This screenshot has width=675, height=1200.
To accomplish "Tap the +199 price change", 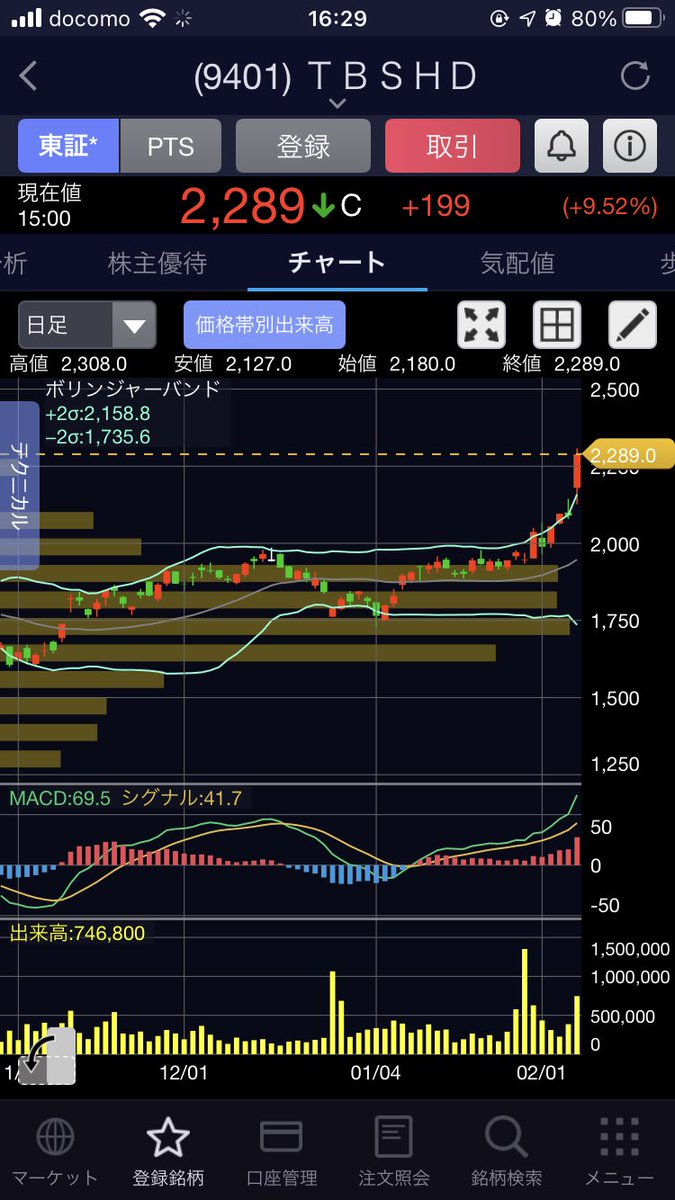I will point(436,207).
